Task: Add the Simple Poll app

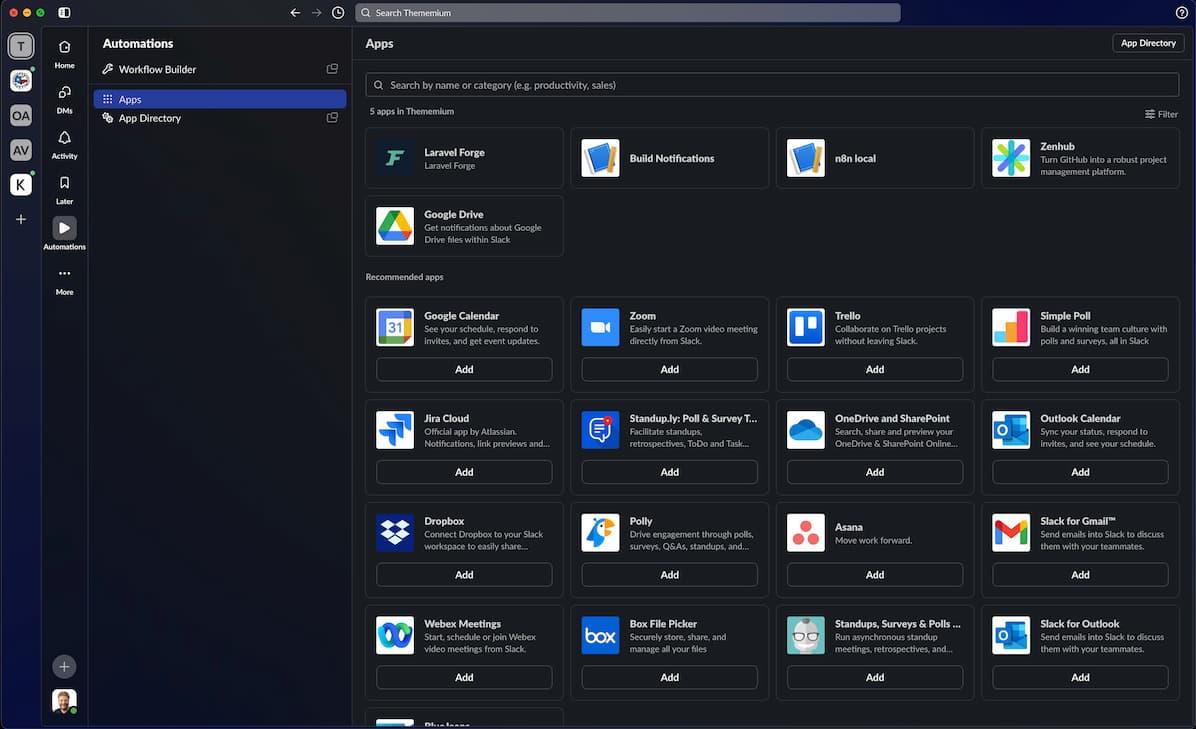Action: [x=1080, y=369]
